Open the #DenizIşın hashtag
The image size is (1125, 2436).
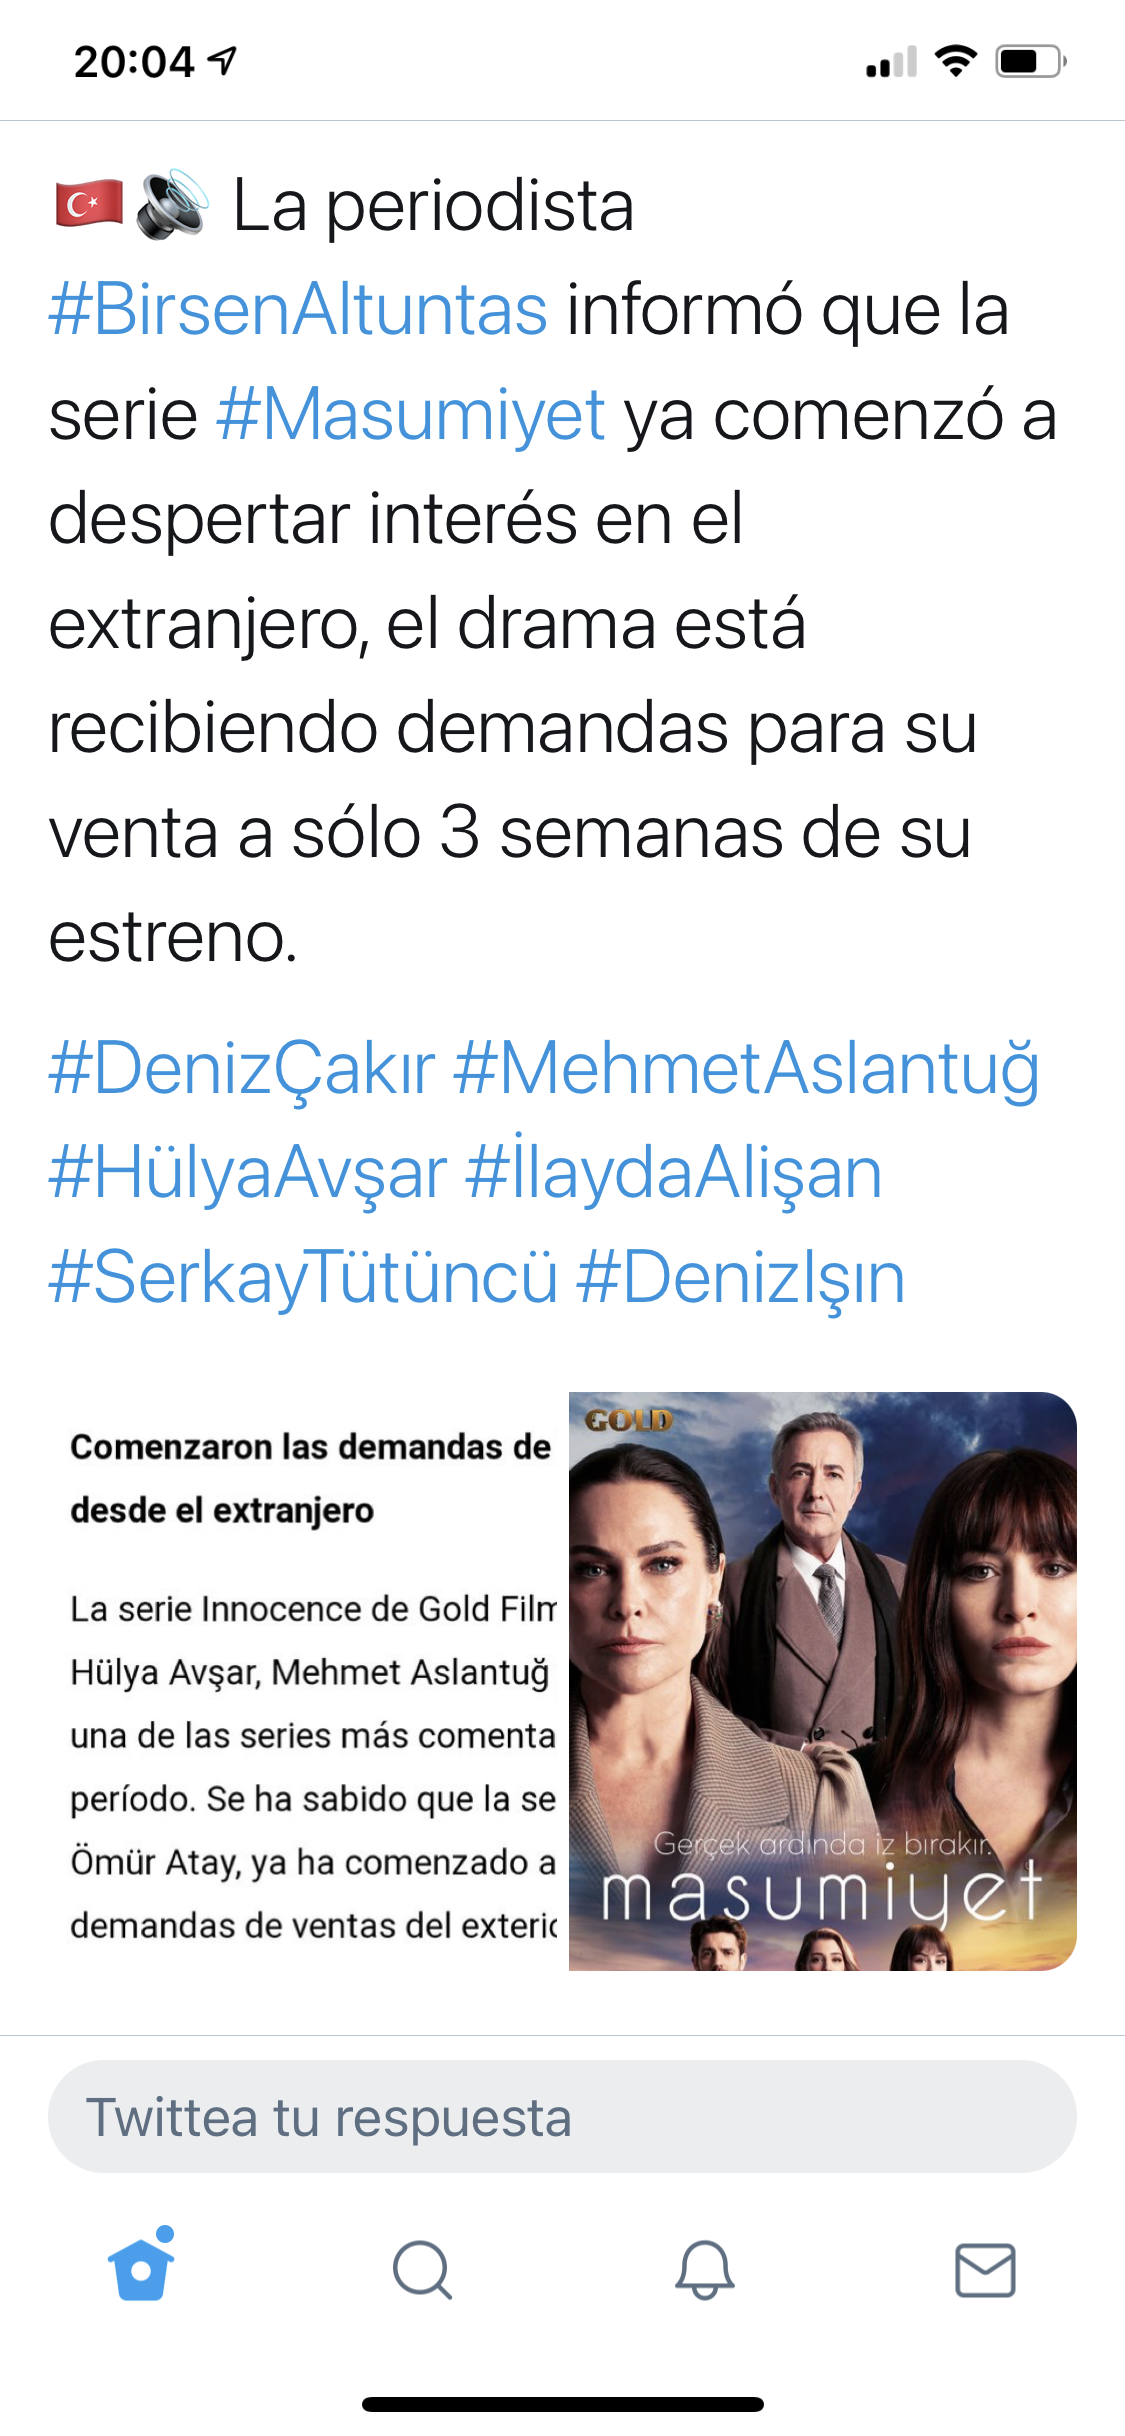[x=740, y=1278]
